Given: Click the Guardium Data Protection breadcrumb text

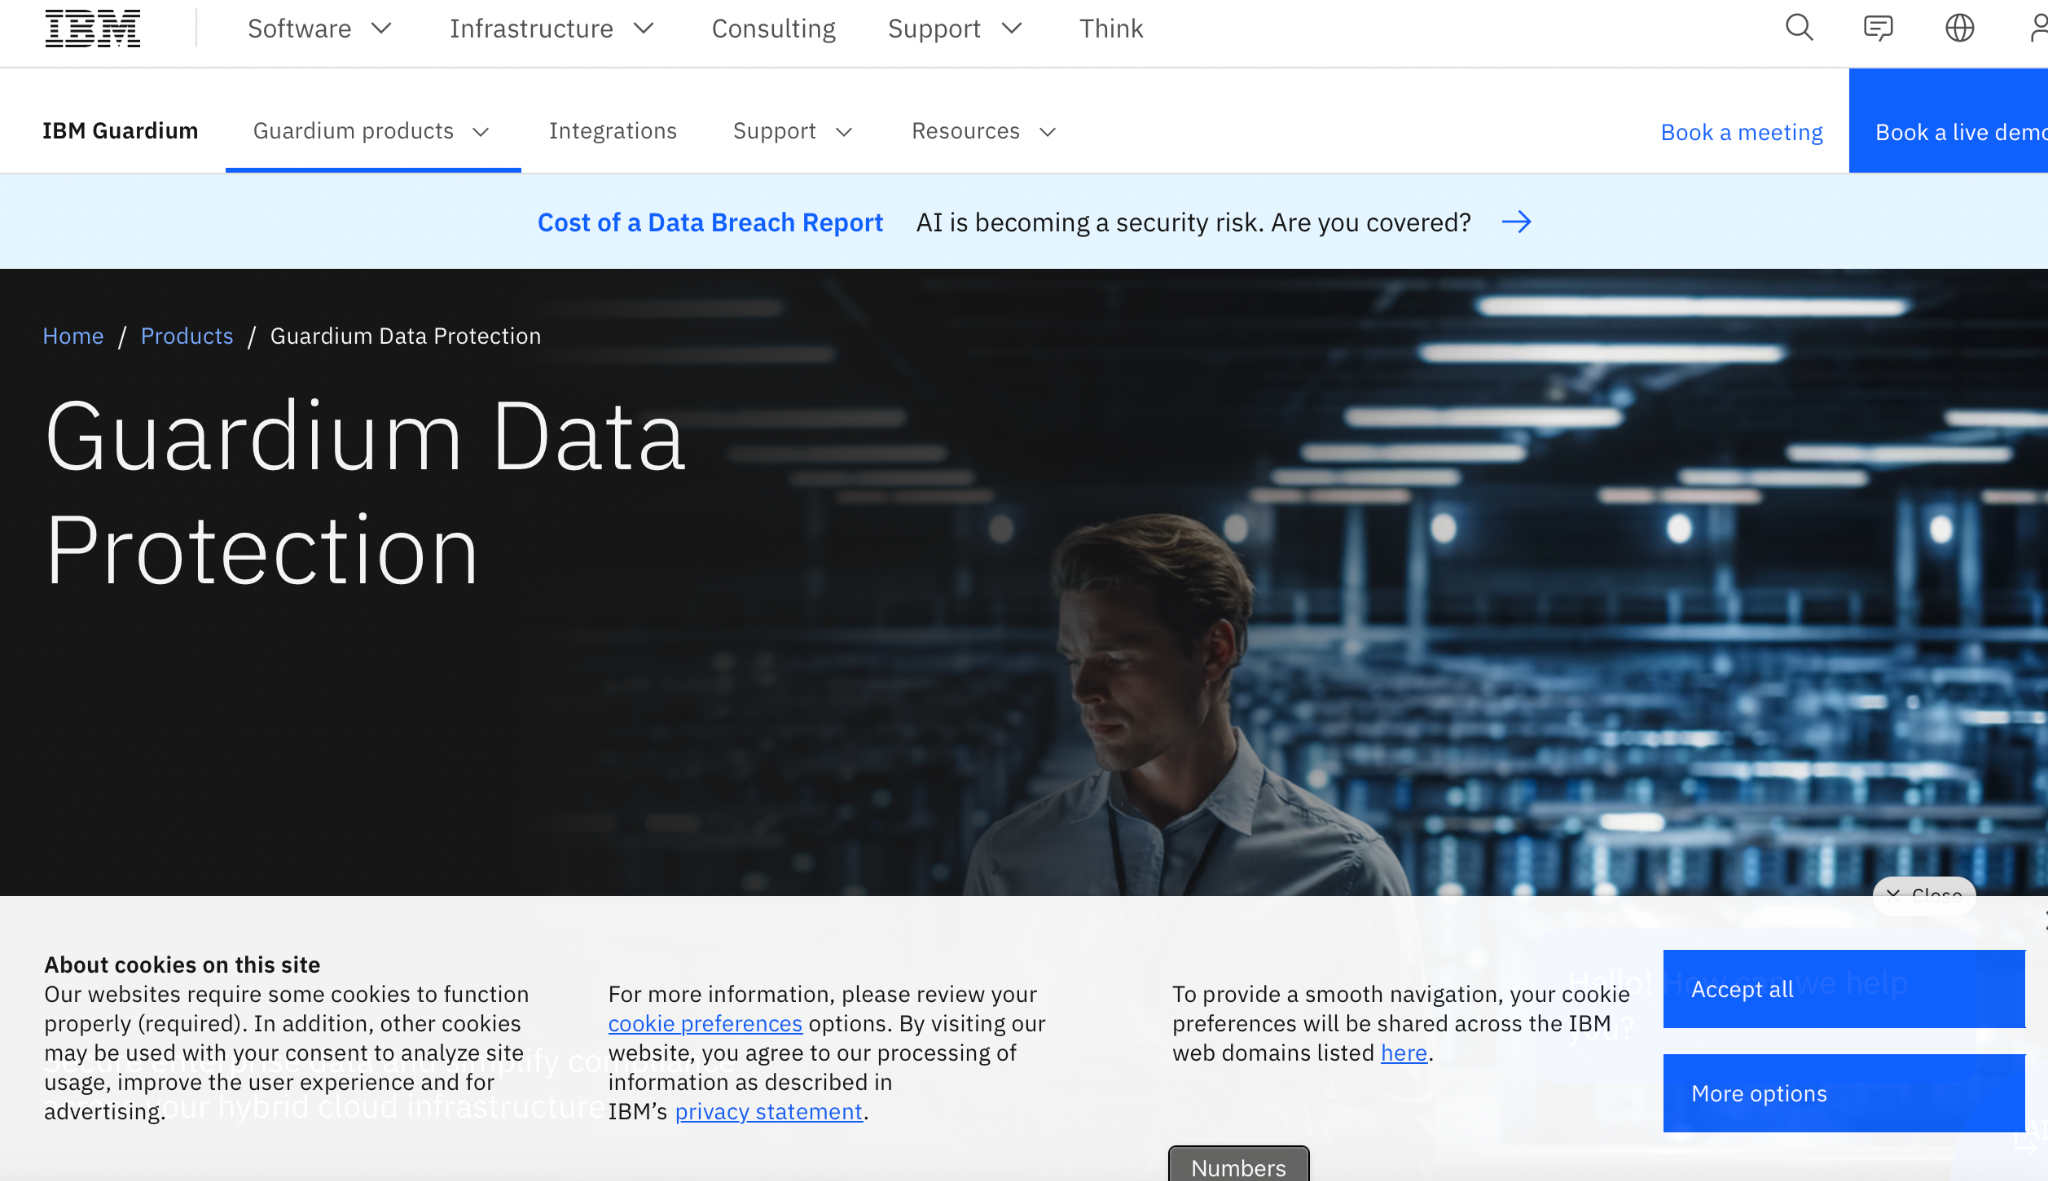Looking at the screenshot, I should (x=405, y=336).
